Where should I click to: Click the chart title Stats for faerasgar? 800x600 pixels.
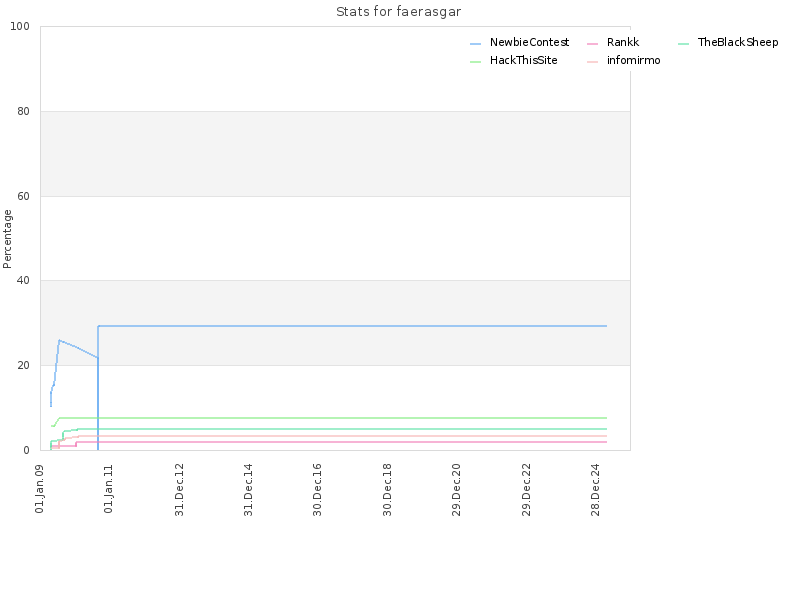398,12
